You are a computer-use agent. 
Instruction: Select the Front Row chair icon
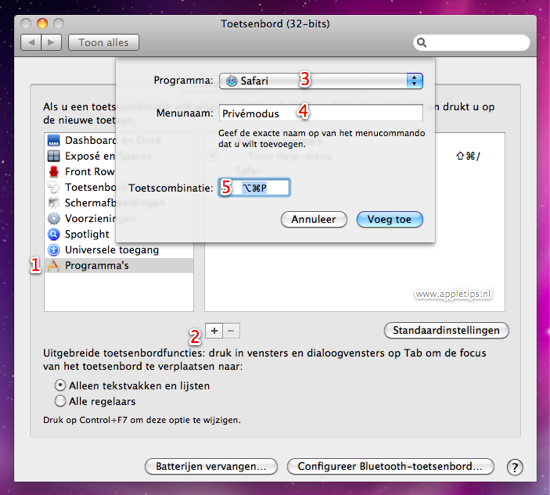54,172
